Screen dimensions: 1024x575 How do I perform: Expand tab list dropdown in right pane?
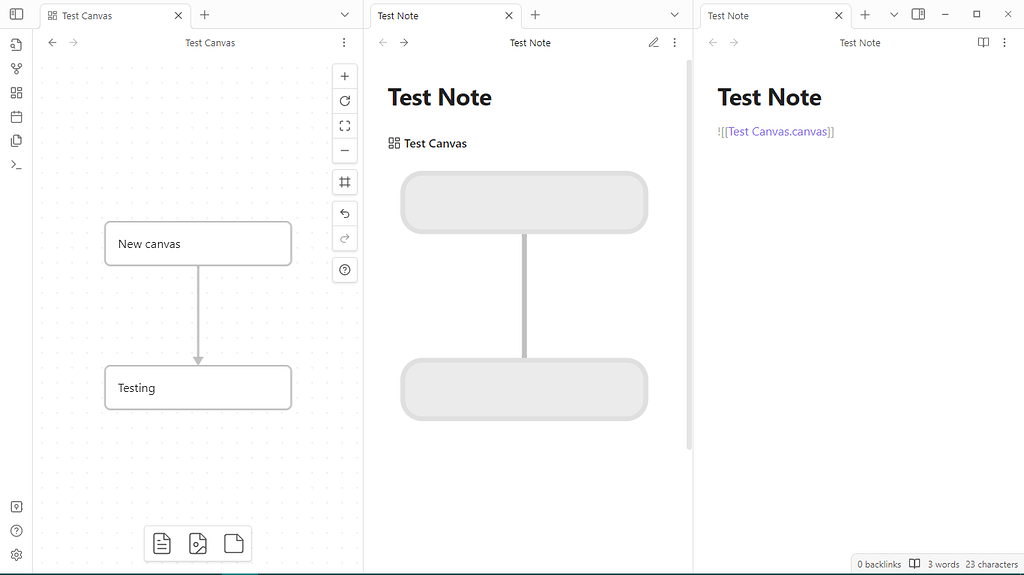tap(894, 15)
